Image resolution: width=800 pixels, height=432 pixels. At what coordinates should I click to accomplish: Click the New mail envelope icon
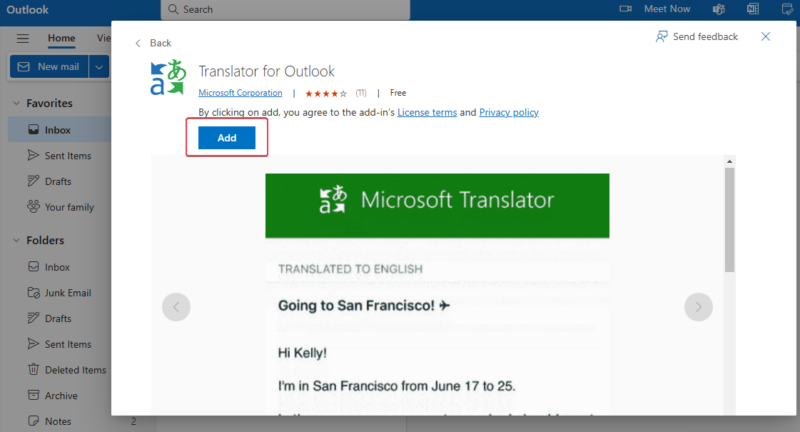click(23, 67)
